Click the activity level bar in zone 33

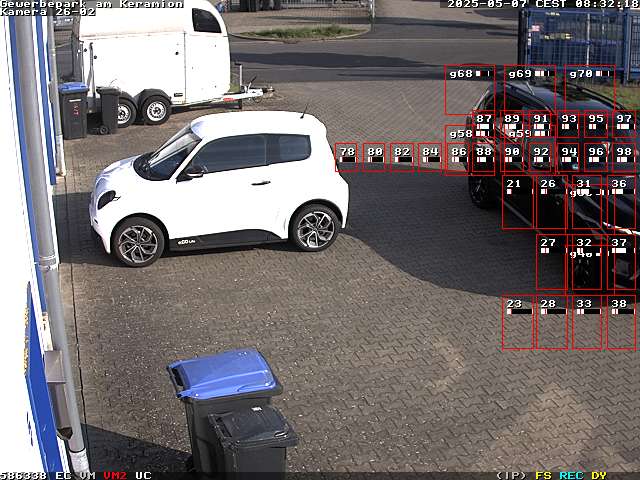click(x=589, y=311)
